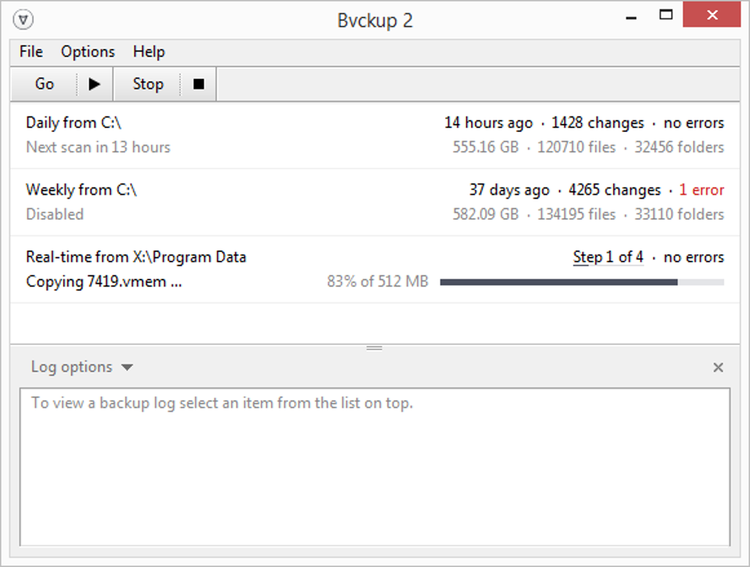This screenshot has width=750, height=567.
Task: Close the log panel with the X icon
Action: click(718, 368)
